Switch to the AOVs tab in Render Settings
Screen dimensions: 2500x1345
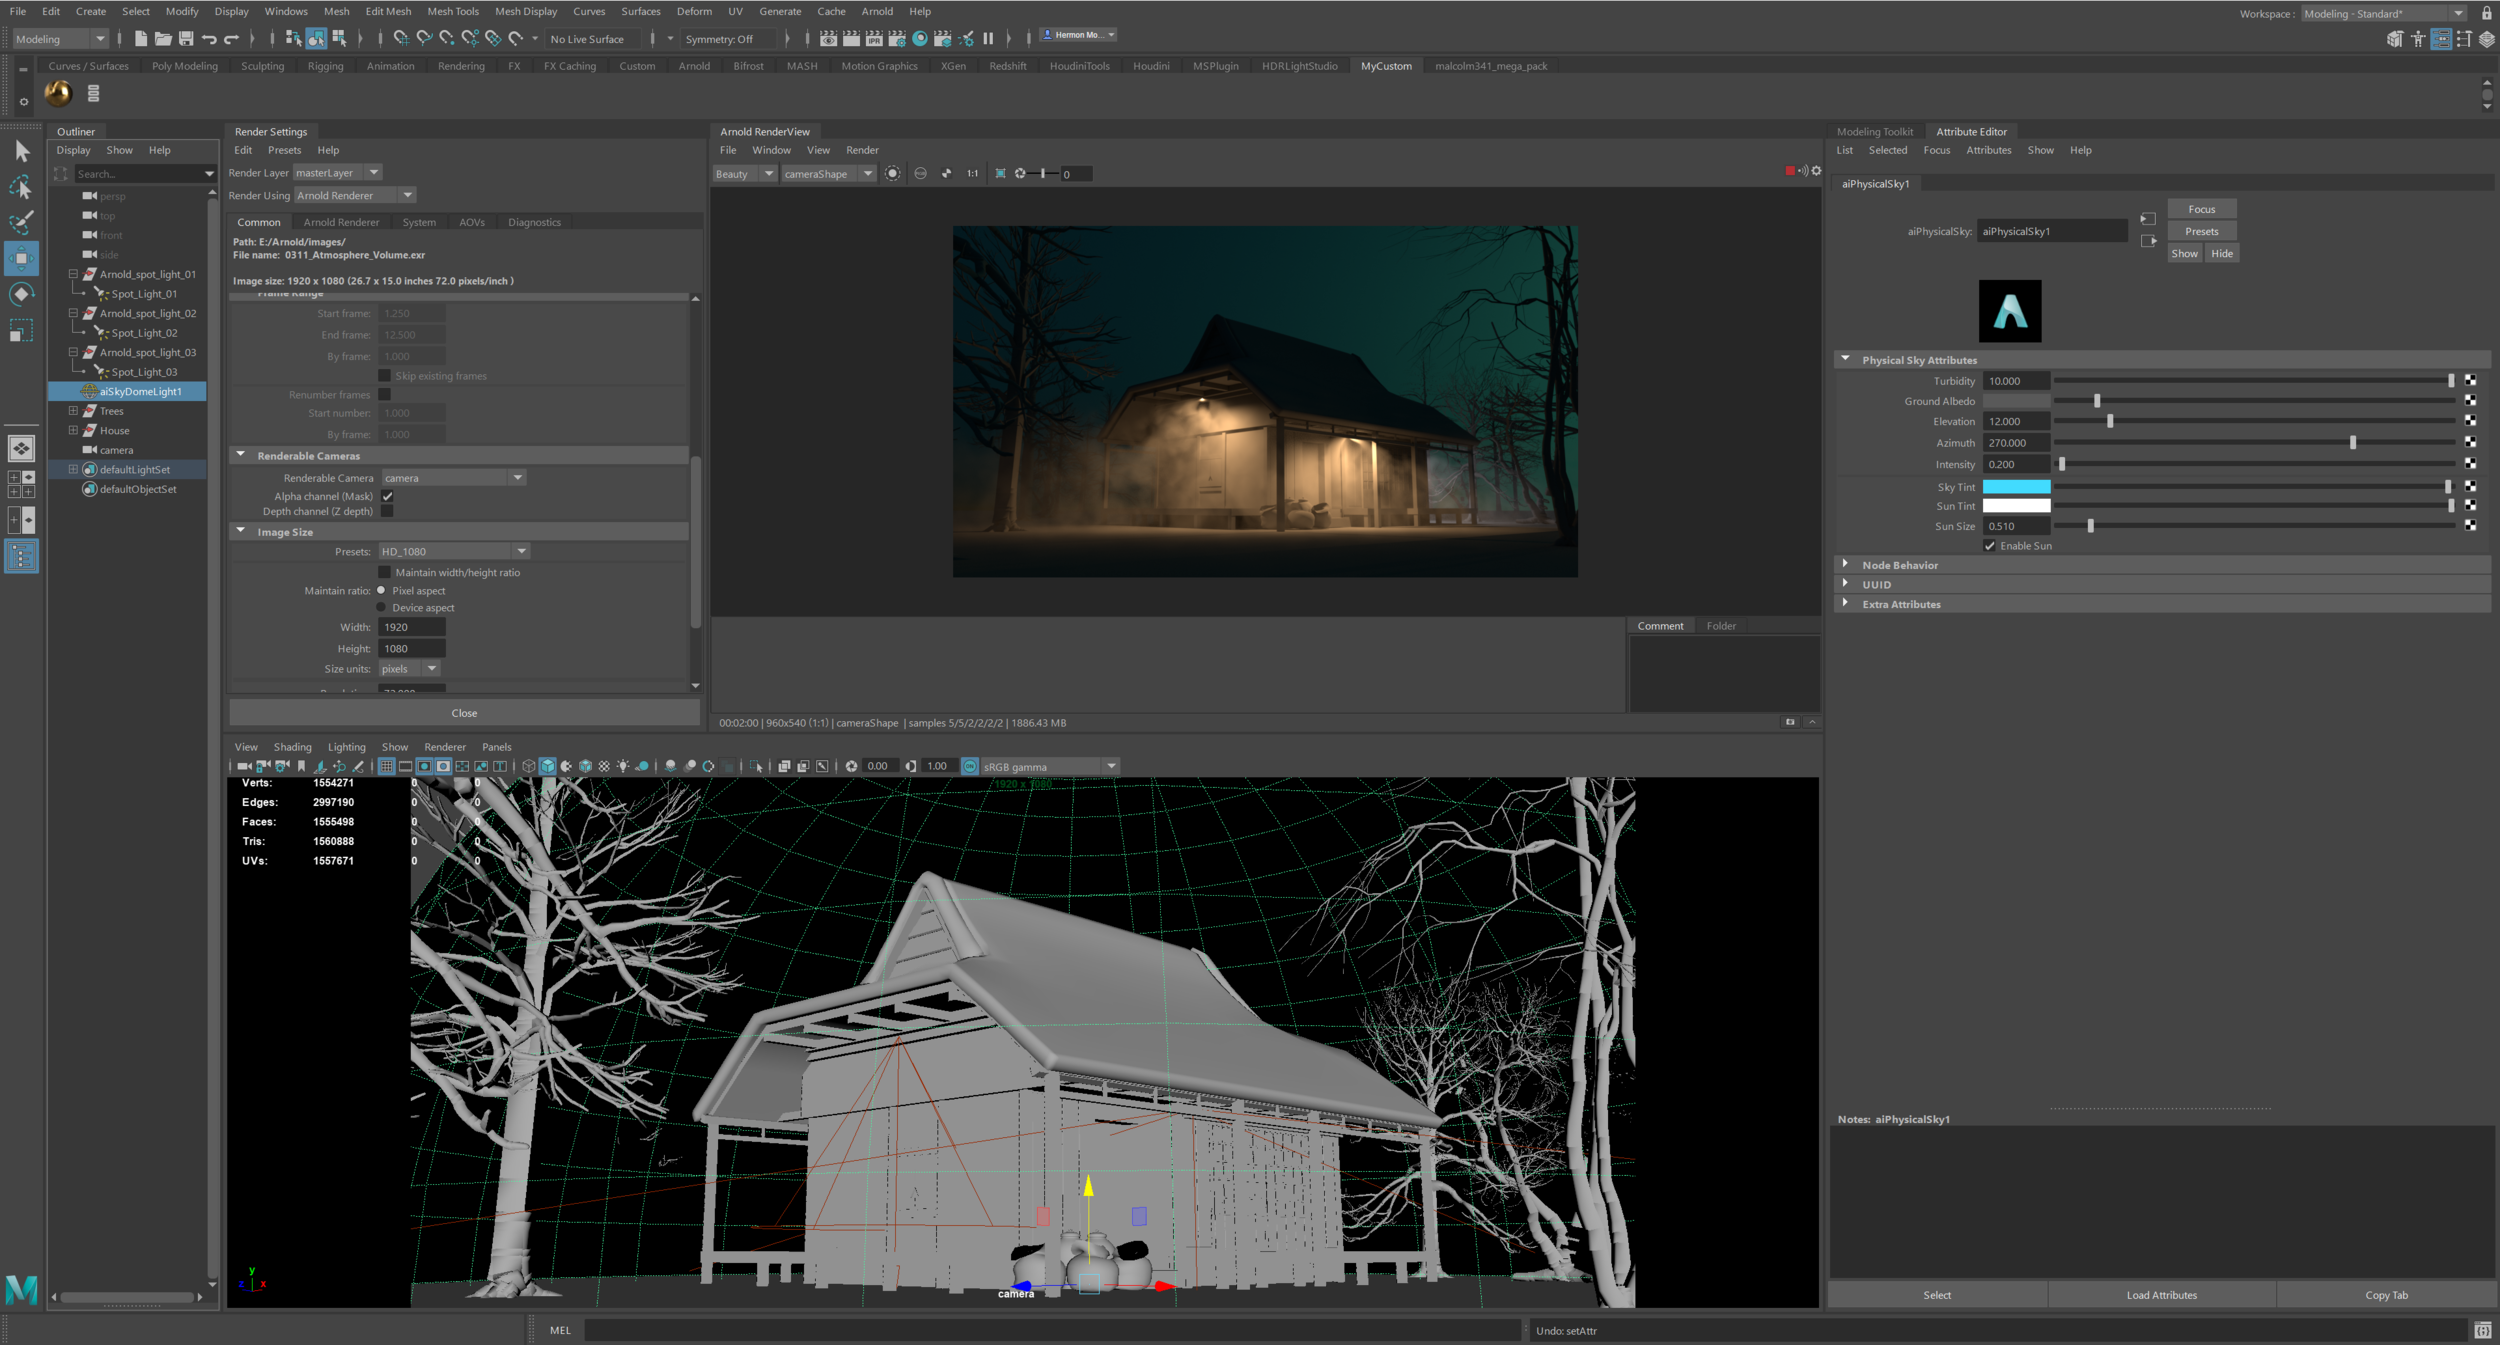pos(471,222)
